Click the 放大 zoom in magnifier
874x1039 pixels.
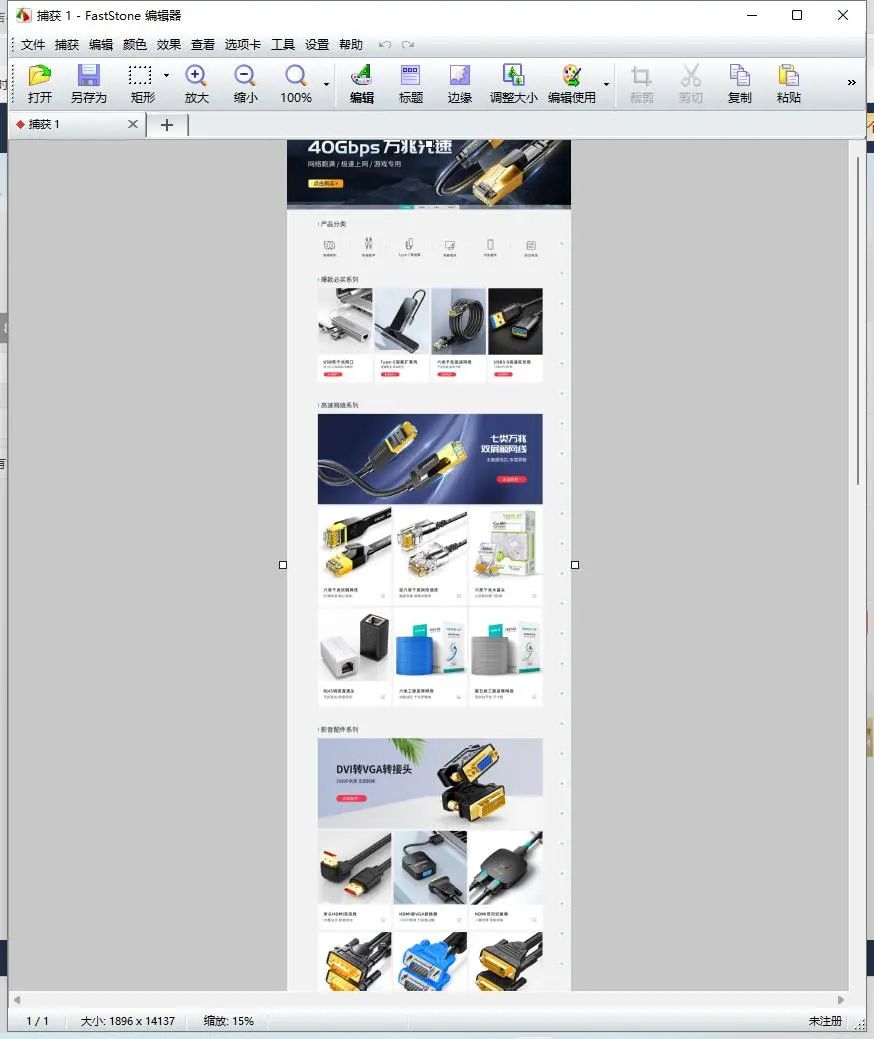196,76
